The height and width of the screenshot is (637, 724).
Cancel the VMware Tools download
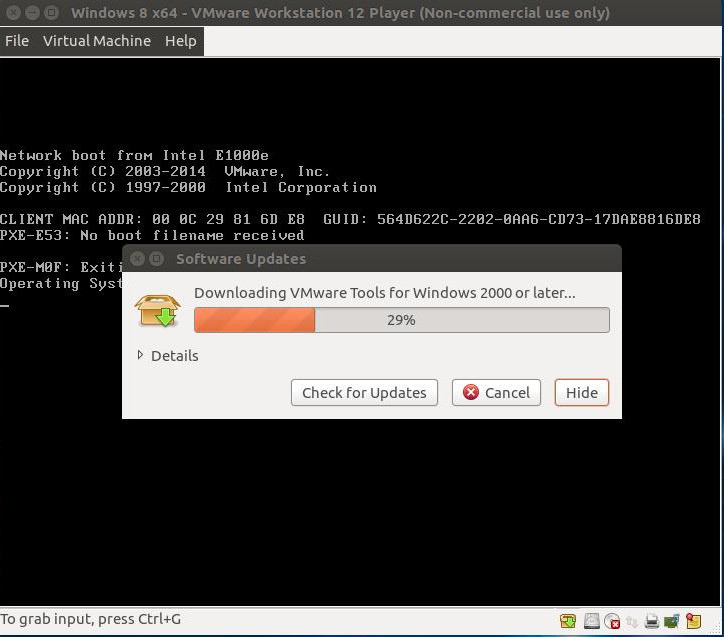pyautogui.click(x=496, y=393)
